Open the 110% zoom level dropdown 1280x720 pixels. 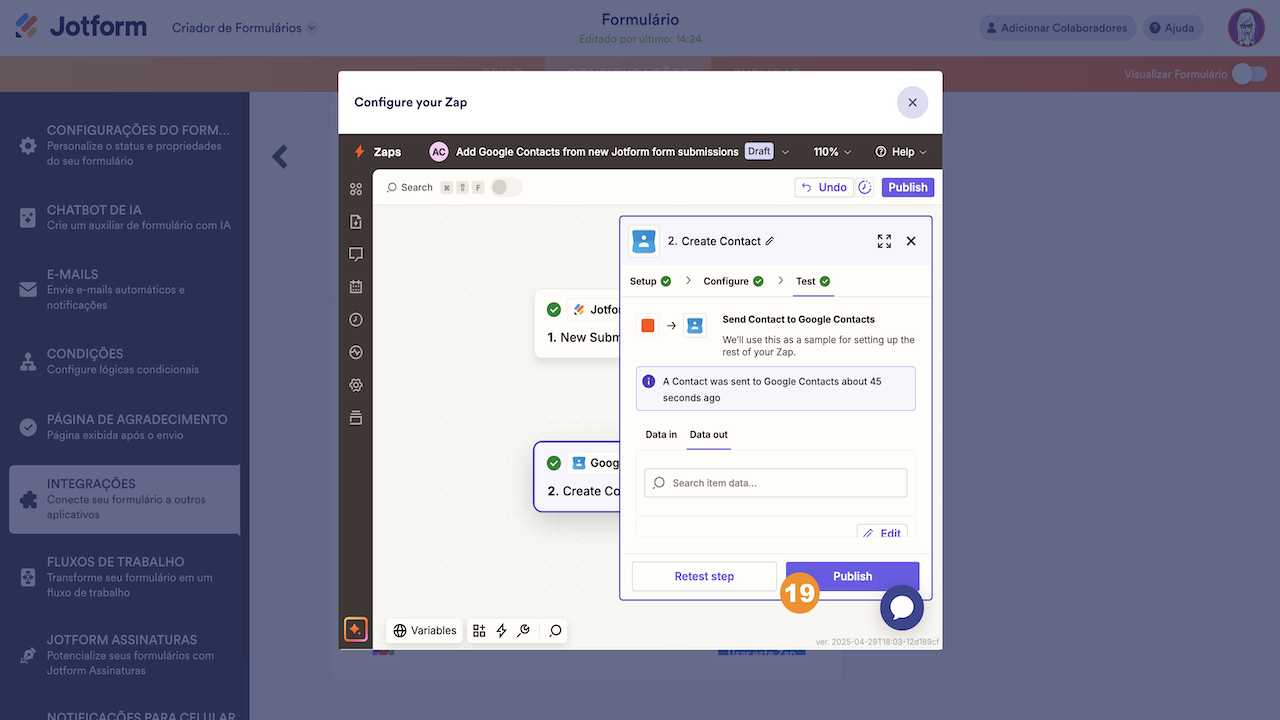[832, 152]
